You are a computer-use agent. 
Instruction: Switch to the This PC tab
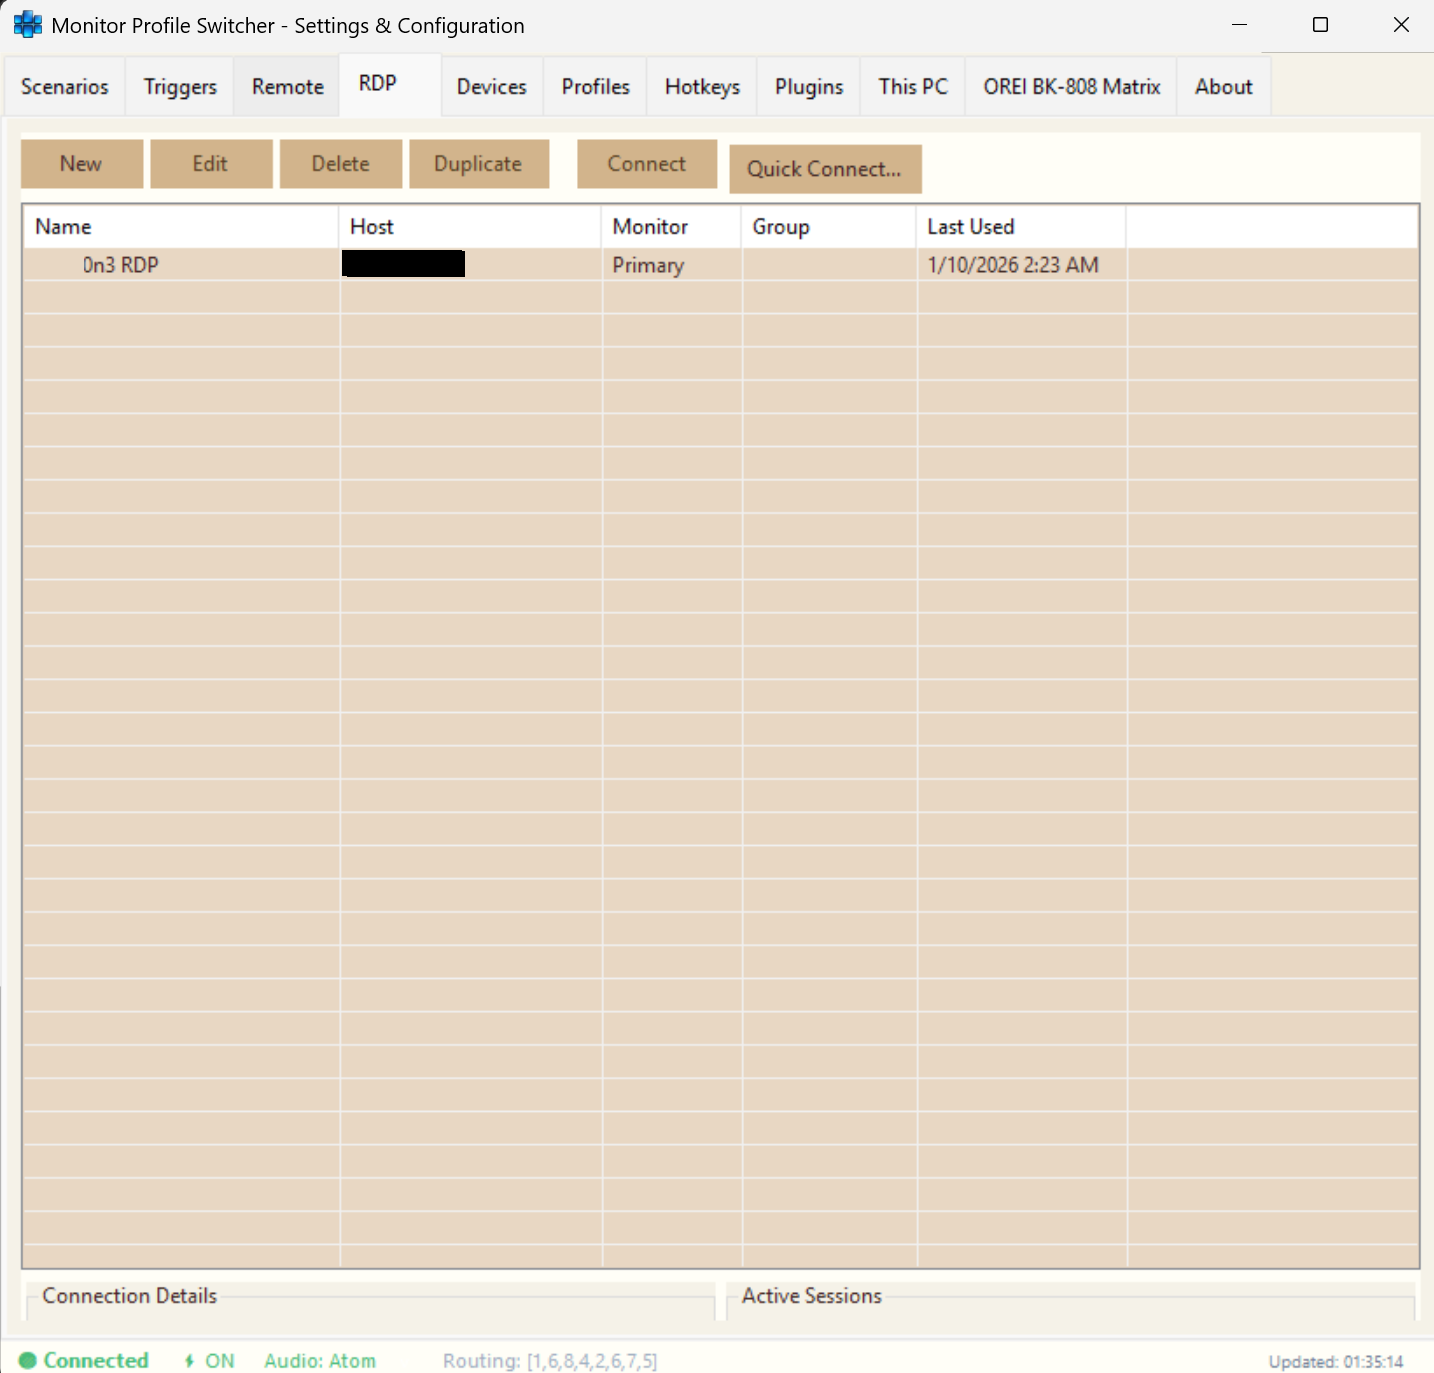(911, 86)
